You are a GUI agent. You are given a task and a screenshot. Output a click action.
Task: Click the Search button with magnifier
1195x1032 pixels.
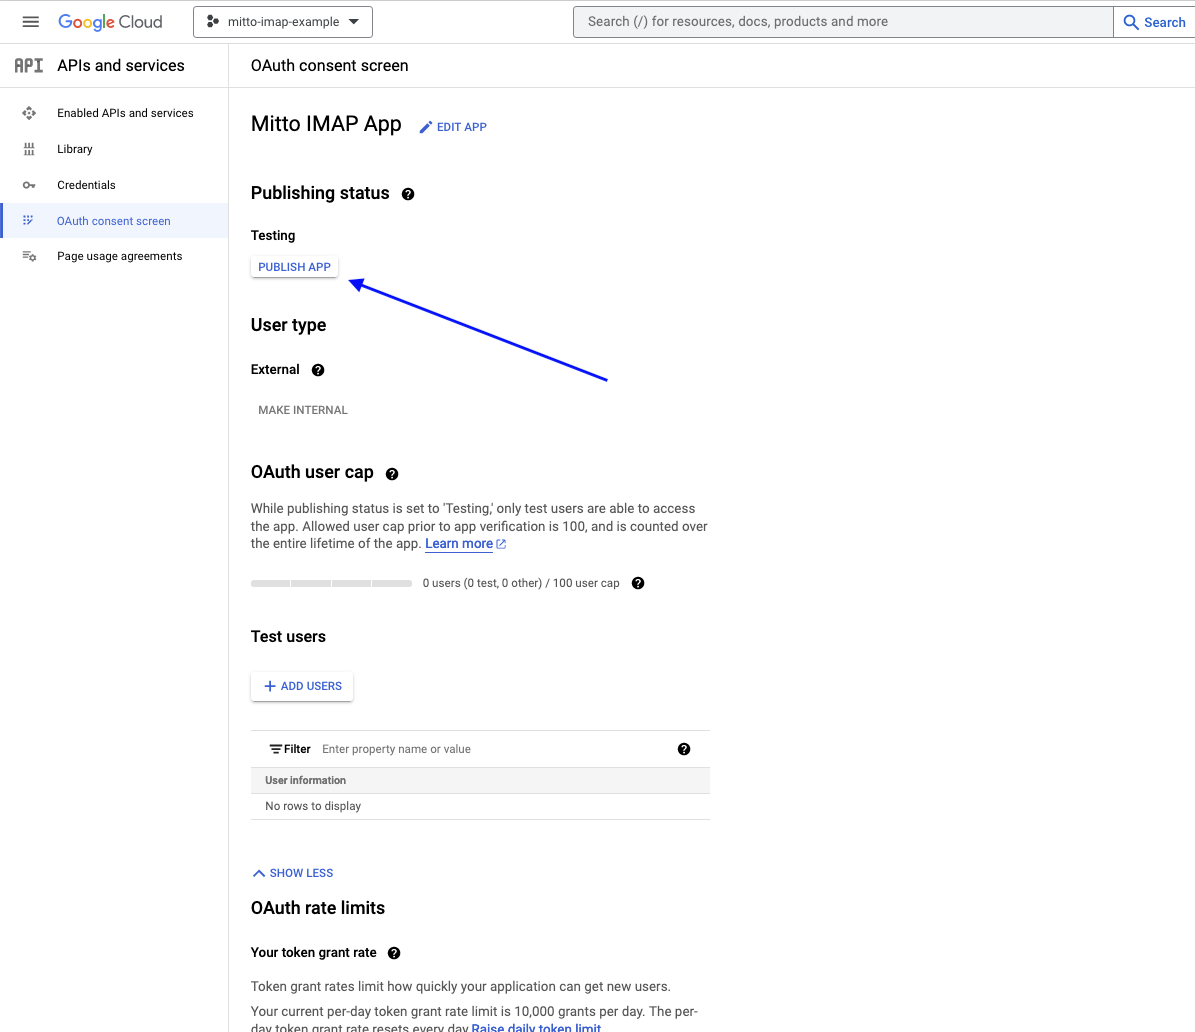[x=1154, y=22]
